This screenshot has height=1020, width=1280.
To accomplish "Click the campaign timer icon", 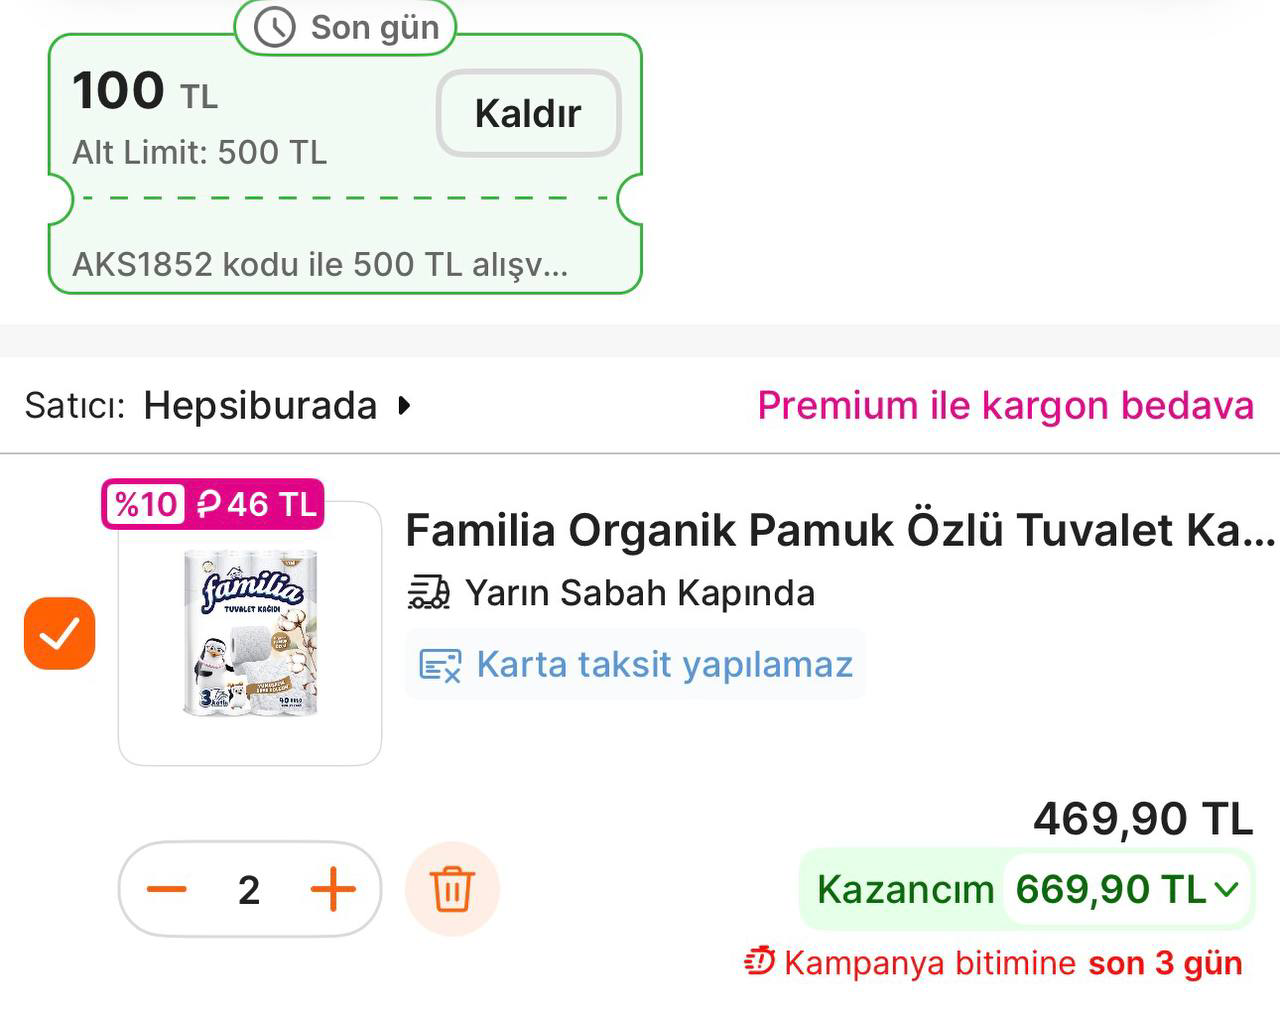I will (759, 962).
